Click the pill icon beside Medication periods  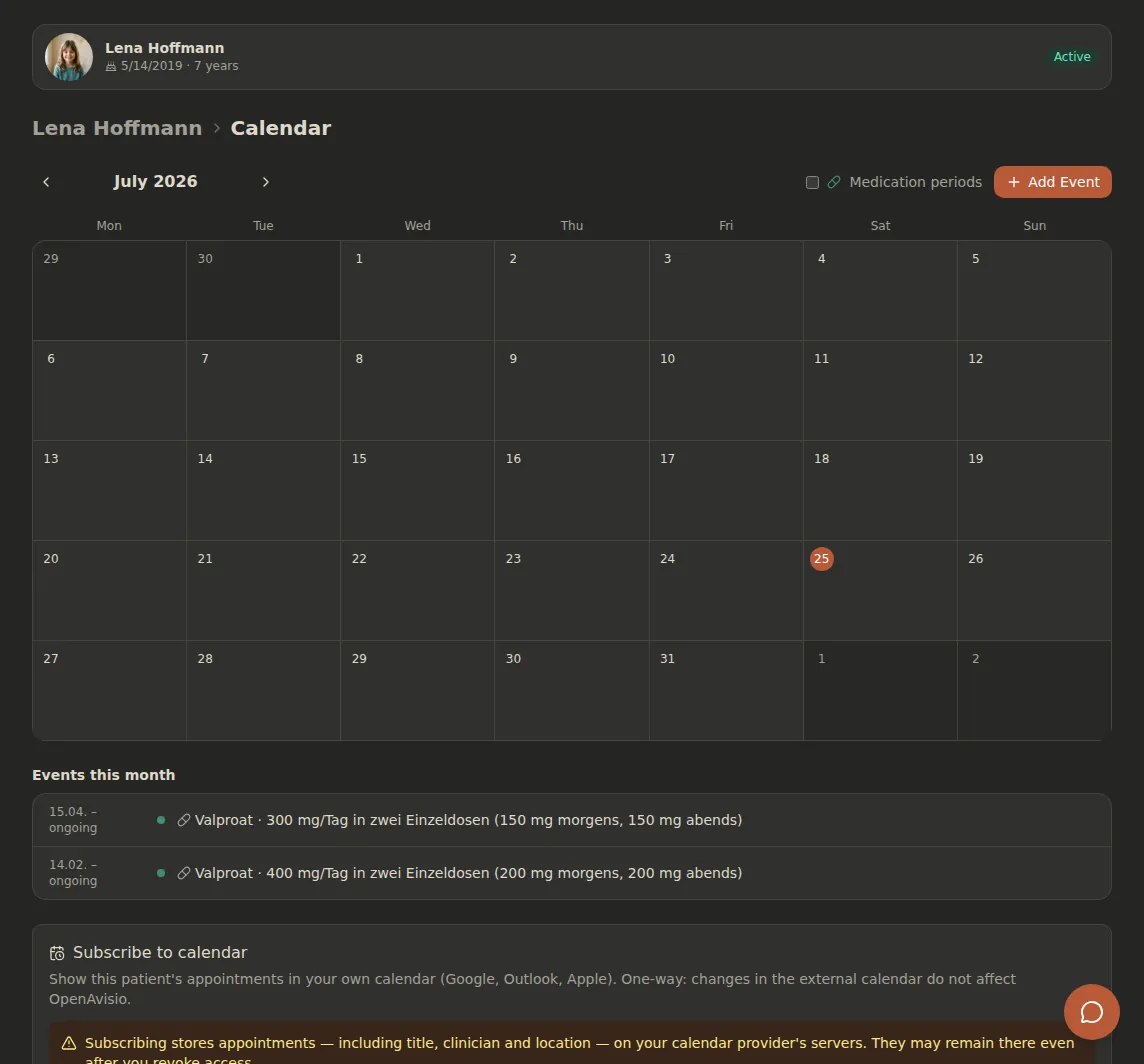[x=834, y=182]
